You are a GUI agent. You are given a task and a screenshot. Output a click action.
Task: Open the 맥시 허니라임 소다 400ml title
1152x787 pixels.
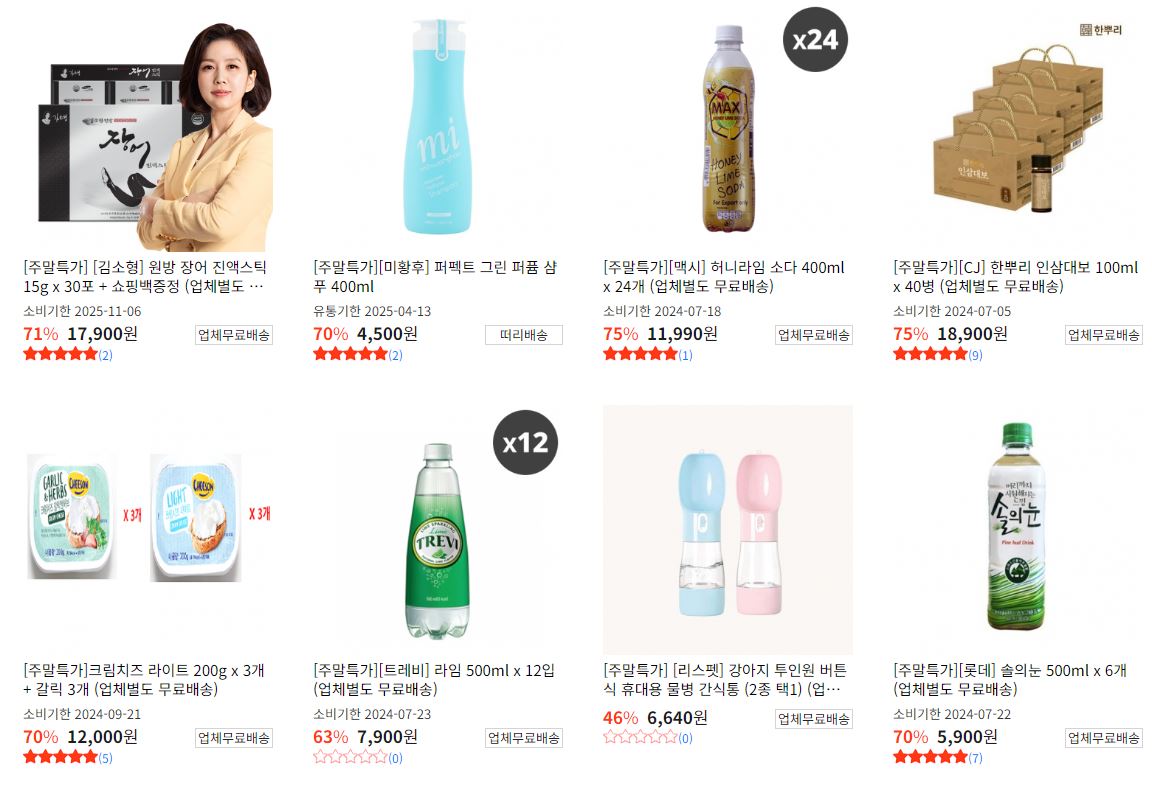pyautogui.click(x=724, y=277)
